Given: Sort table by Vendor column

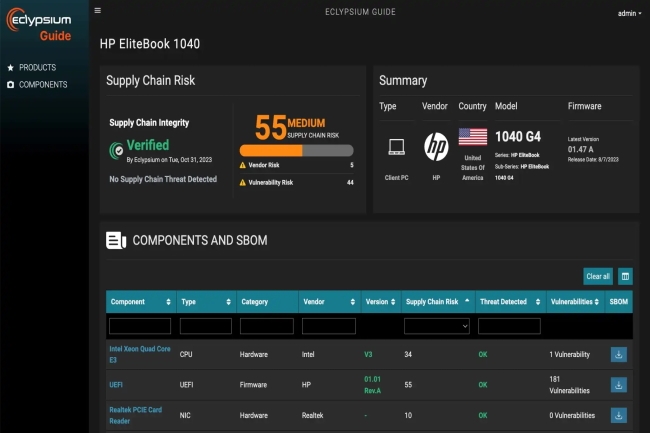Looking at the screenshot, I should (x=329, y=302).
